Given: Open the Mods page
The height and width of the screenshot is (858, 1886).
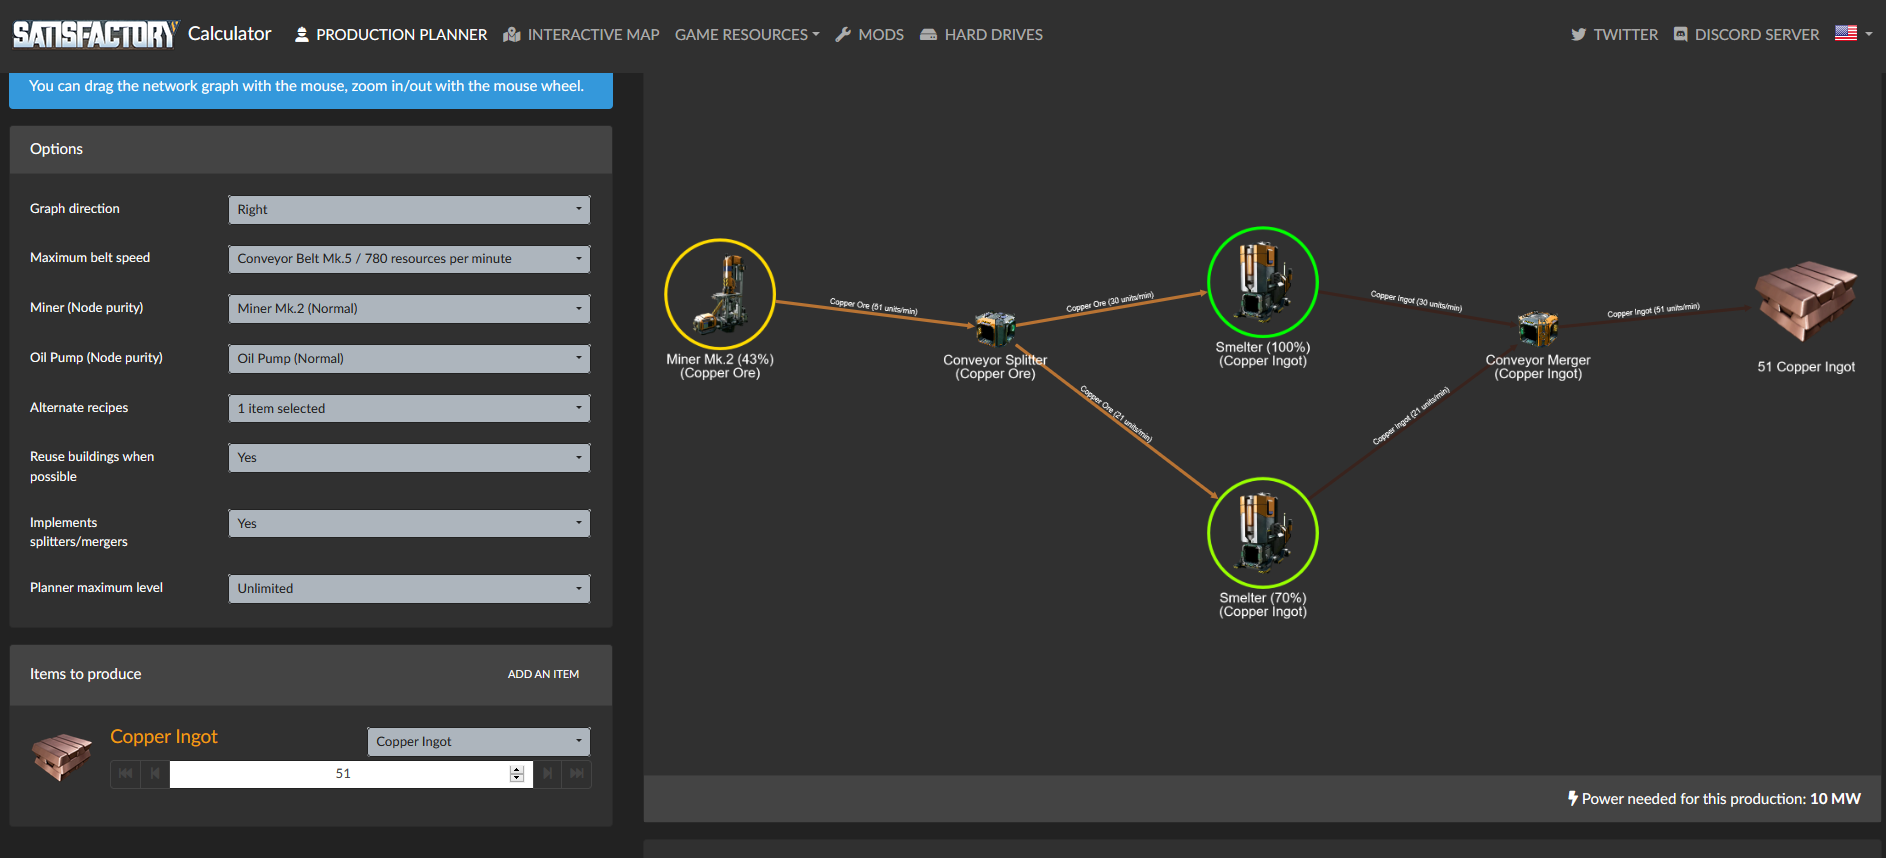Looking at the screenshot, I should (x=869, y=34).
